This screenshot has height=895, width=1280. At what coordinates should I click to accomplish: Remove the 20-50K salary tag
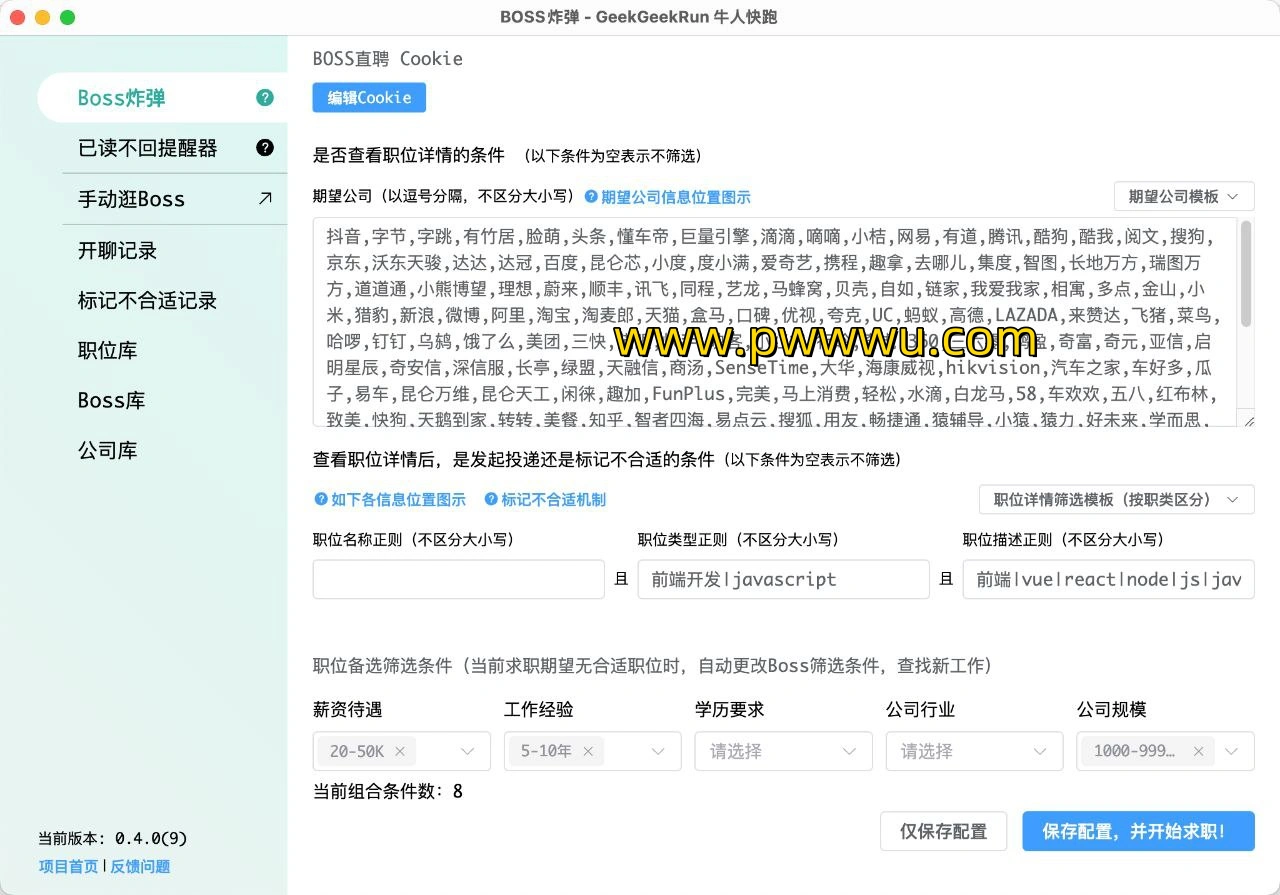pos(400,751)
